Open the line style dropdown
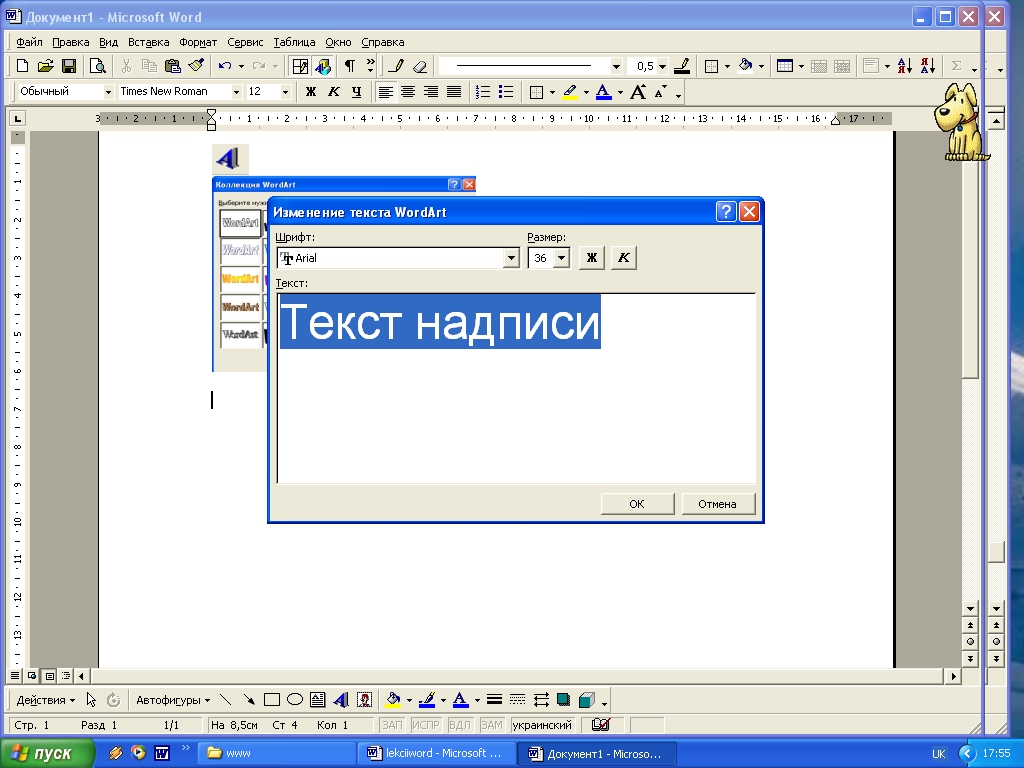The width and height of the screenshot is (1024, 768). point(616,66)
